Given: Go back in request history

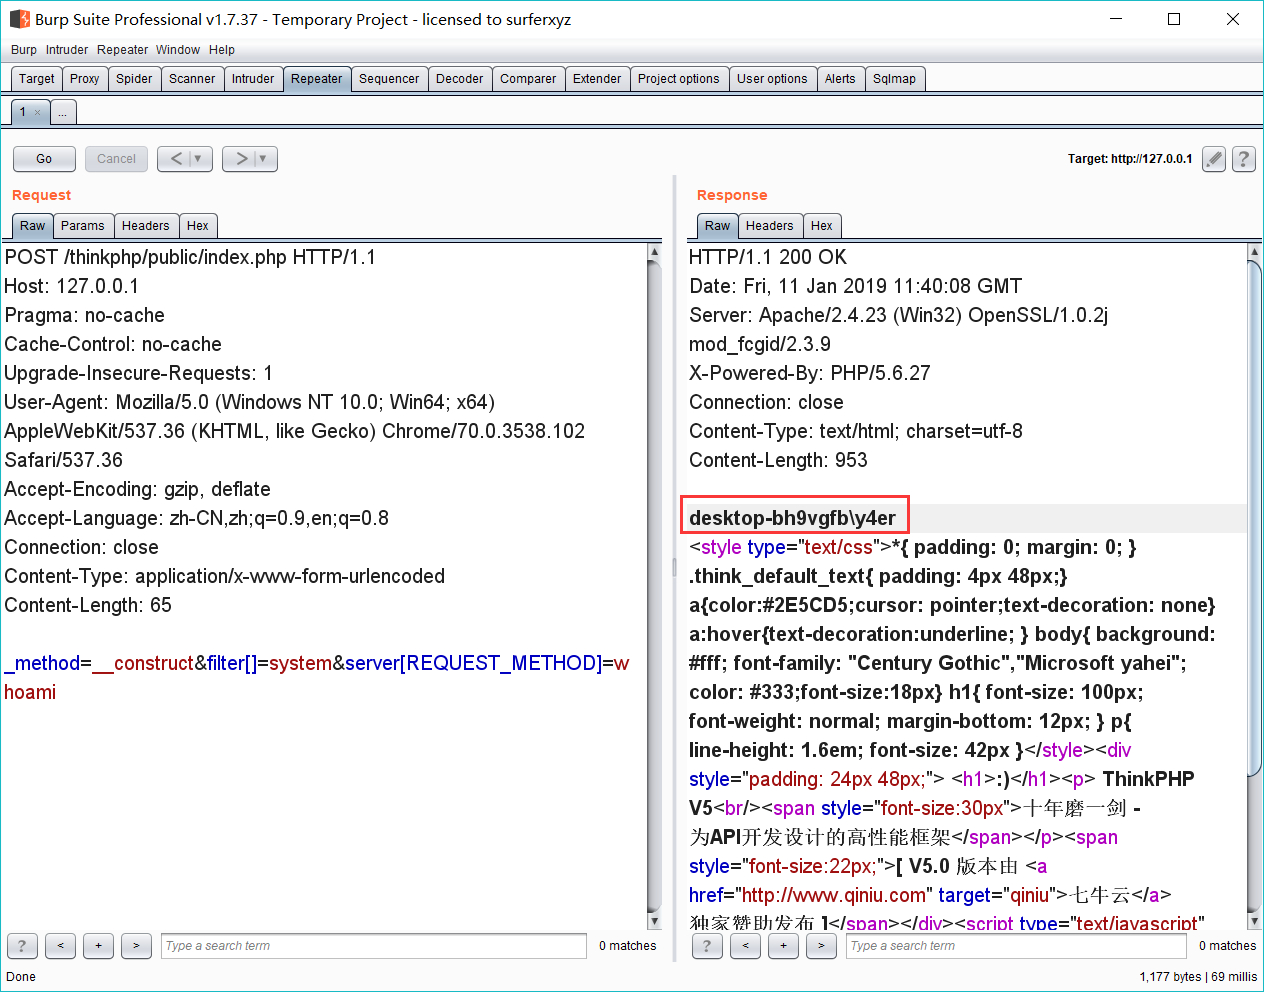Looking at the screenshot, I should coord(176,158).
